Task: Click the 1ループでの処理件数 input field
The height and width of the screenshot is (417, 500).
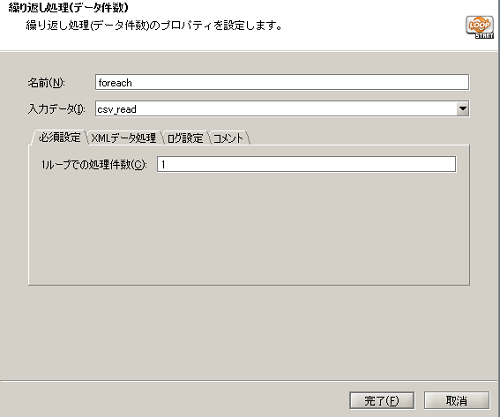Action: click(306, 164)
